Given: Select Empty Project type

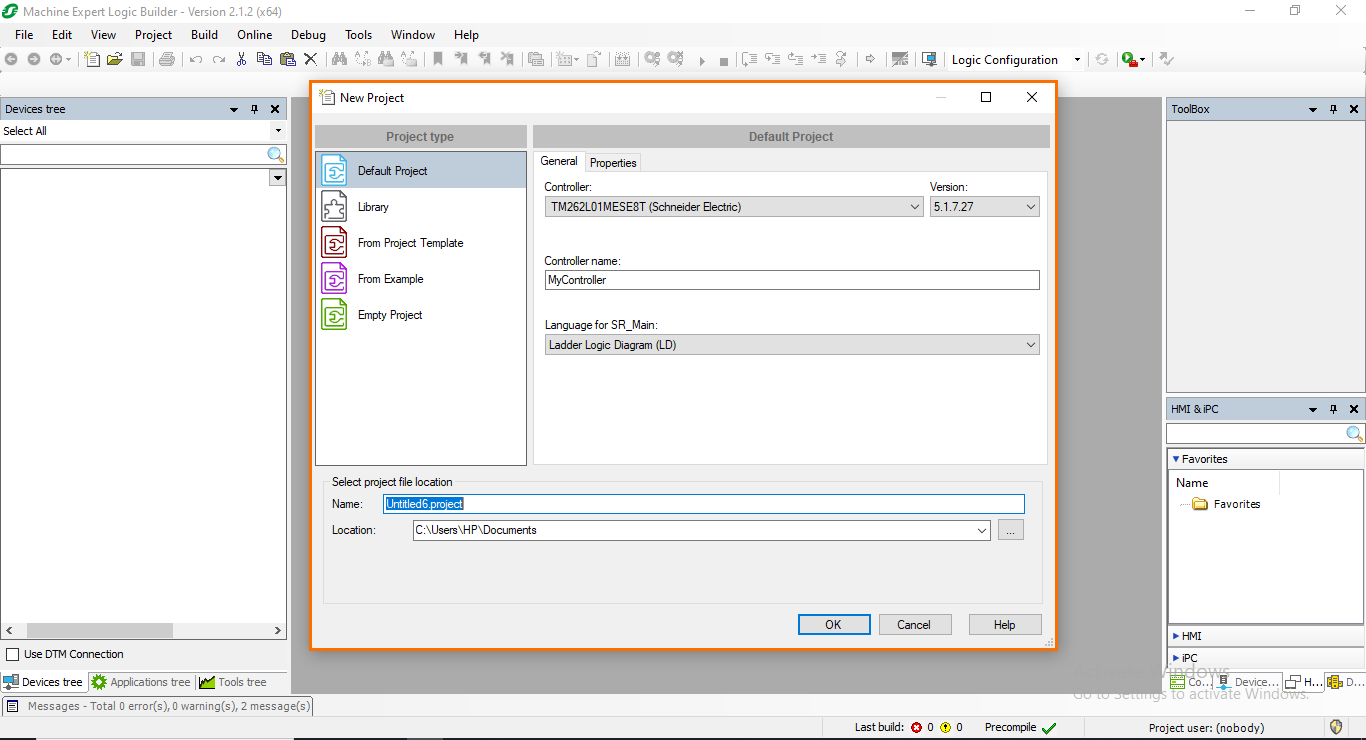Looking at the screenshot, I should 421,315.
